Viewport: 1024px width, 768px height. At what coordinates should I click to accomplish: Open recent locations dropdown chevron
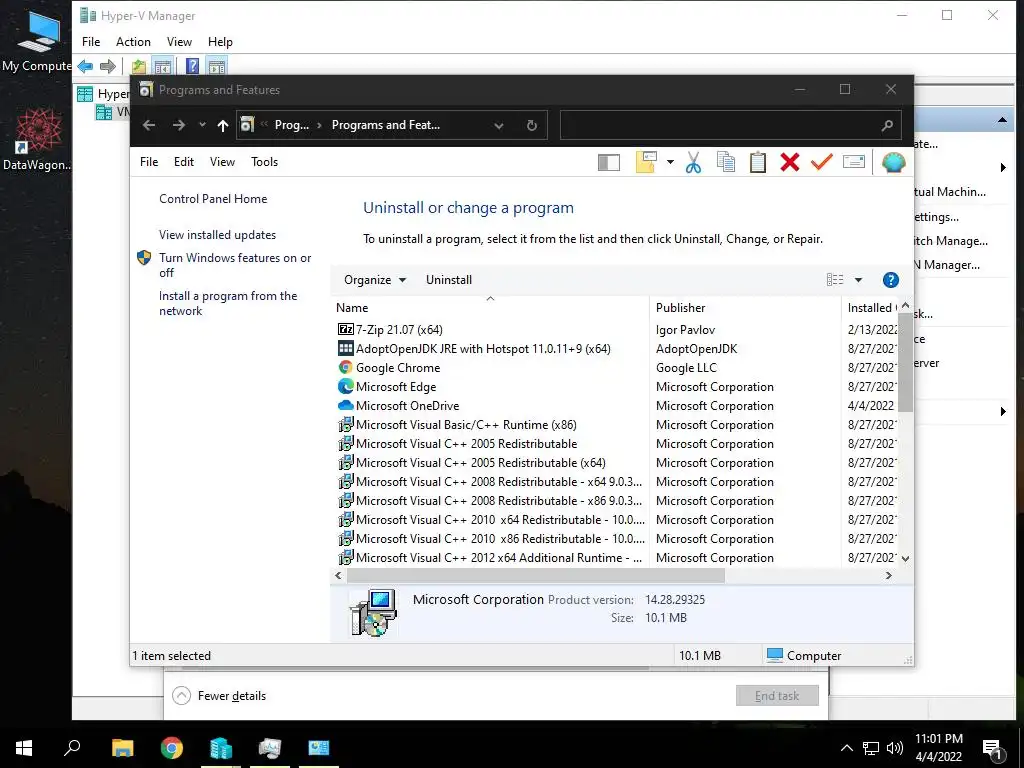pyautogui.click(x=202, y=125)
